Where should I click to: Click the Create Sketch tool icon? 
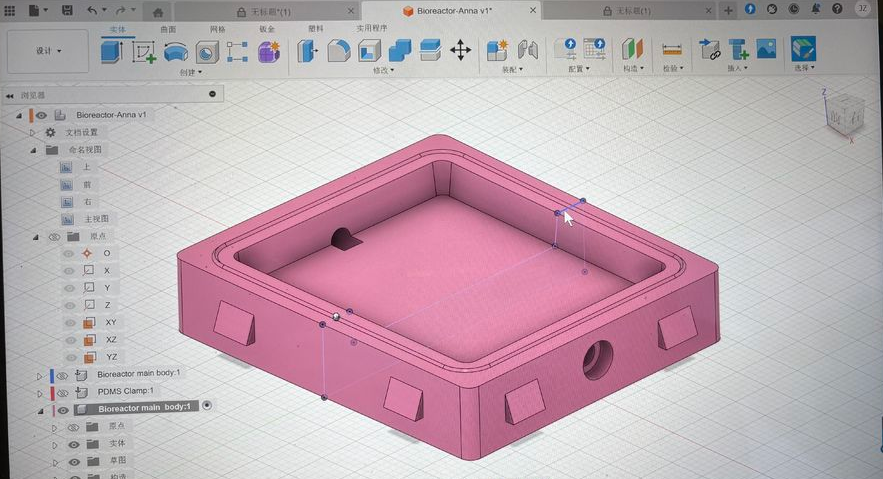pos(144,51)
